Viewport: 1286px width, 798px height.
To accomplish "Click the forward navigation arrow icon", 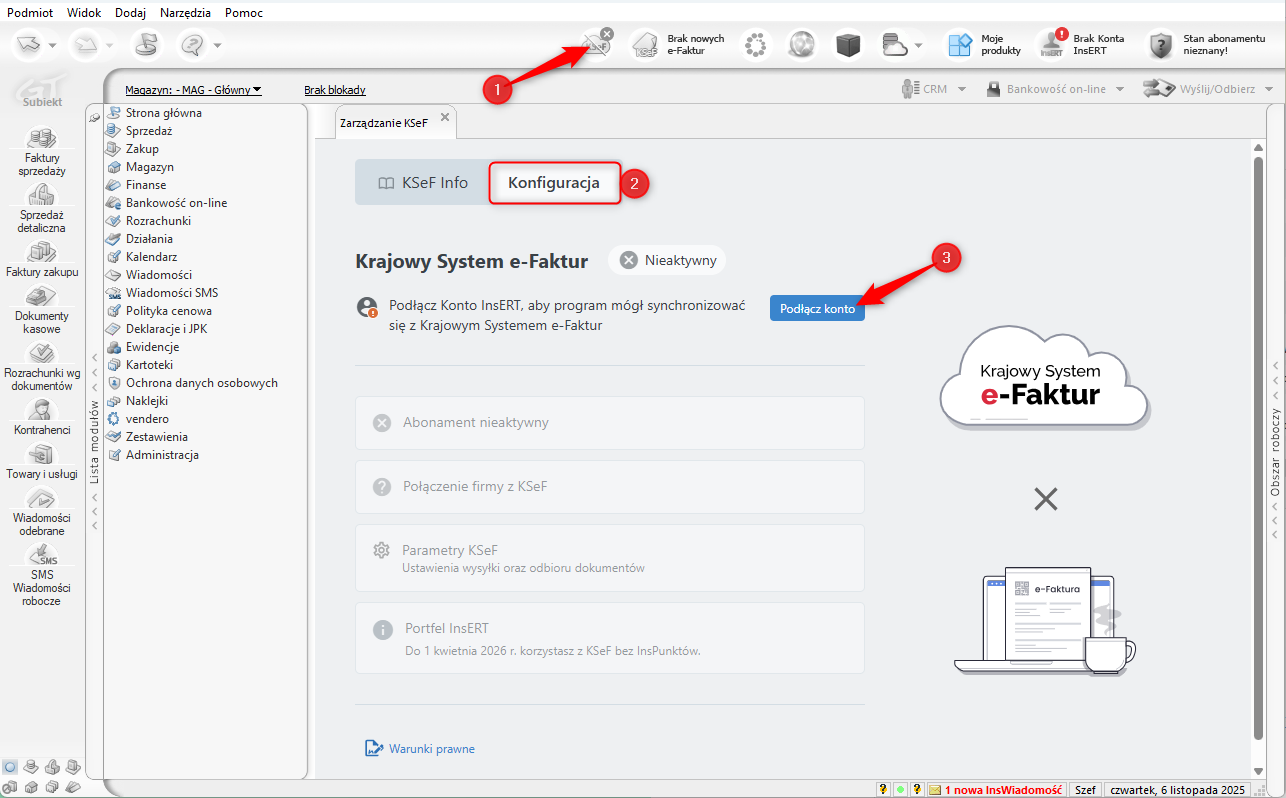I will click(x=85, y=45).
